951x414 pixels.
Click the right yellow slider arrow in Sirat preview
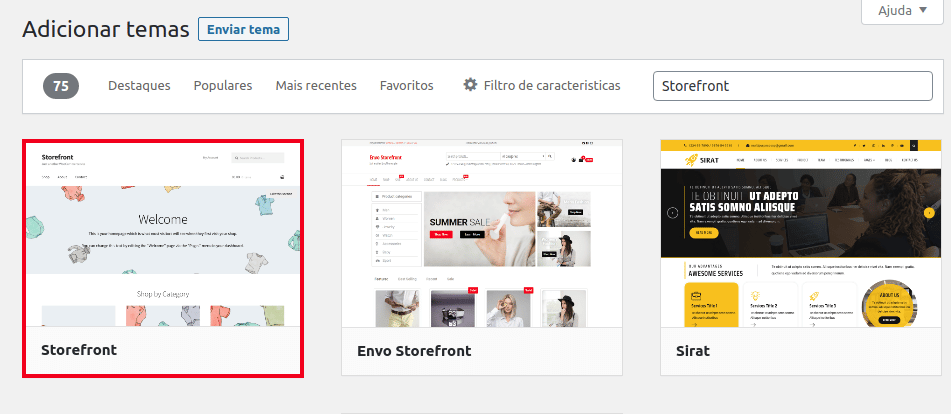(929, 213)
